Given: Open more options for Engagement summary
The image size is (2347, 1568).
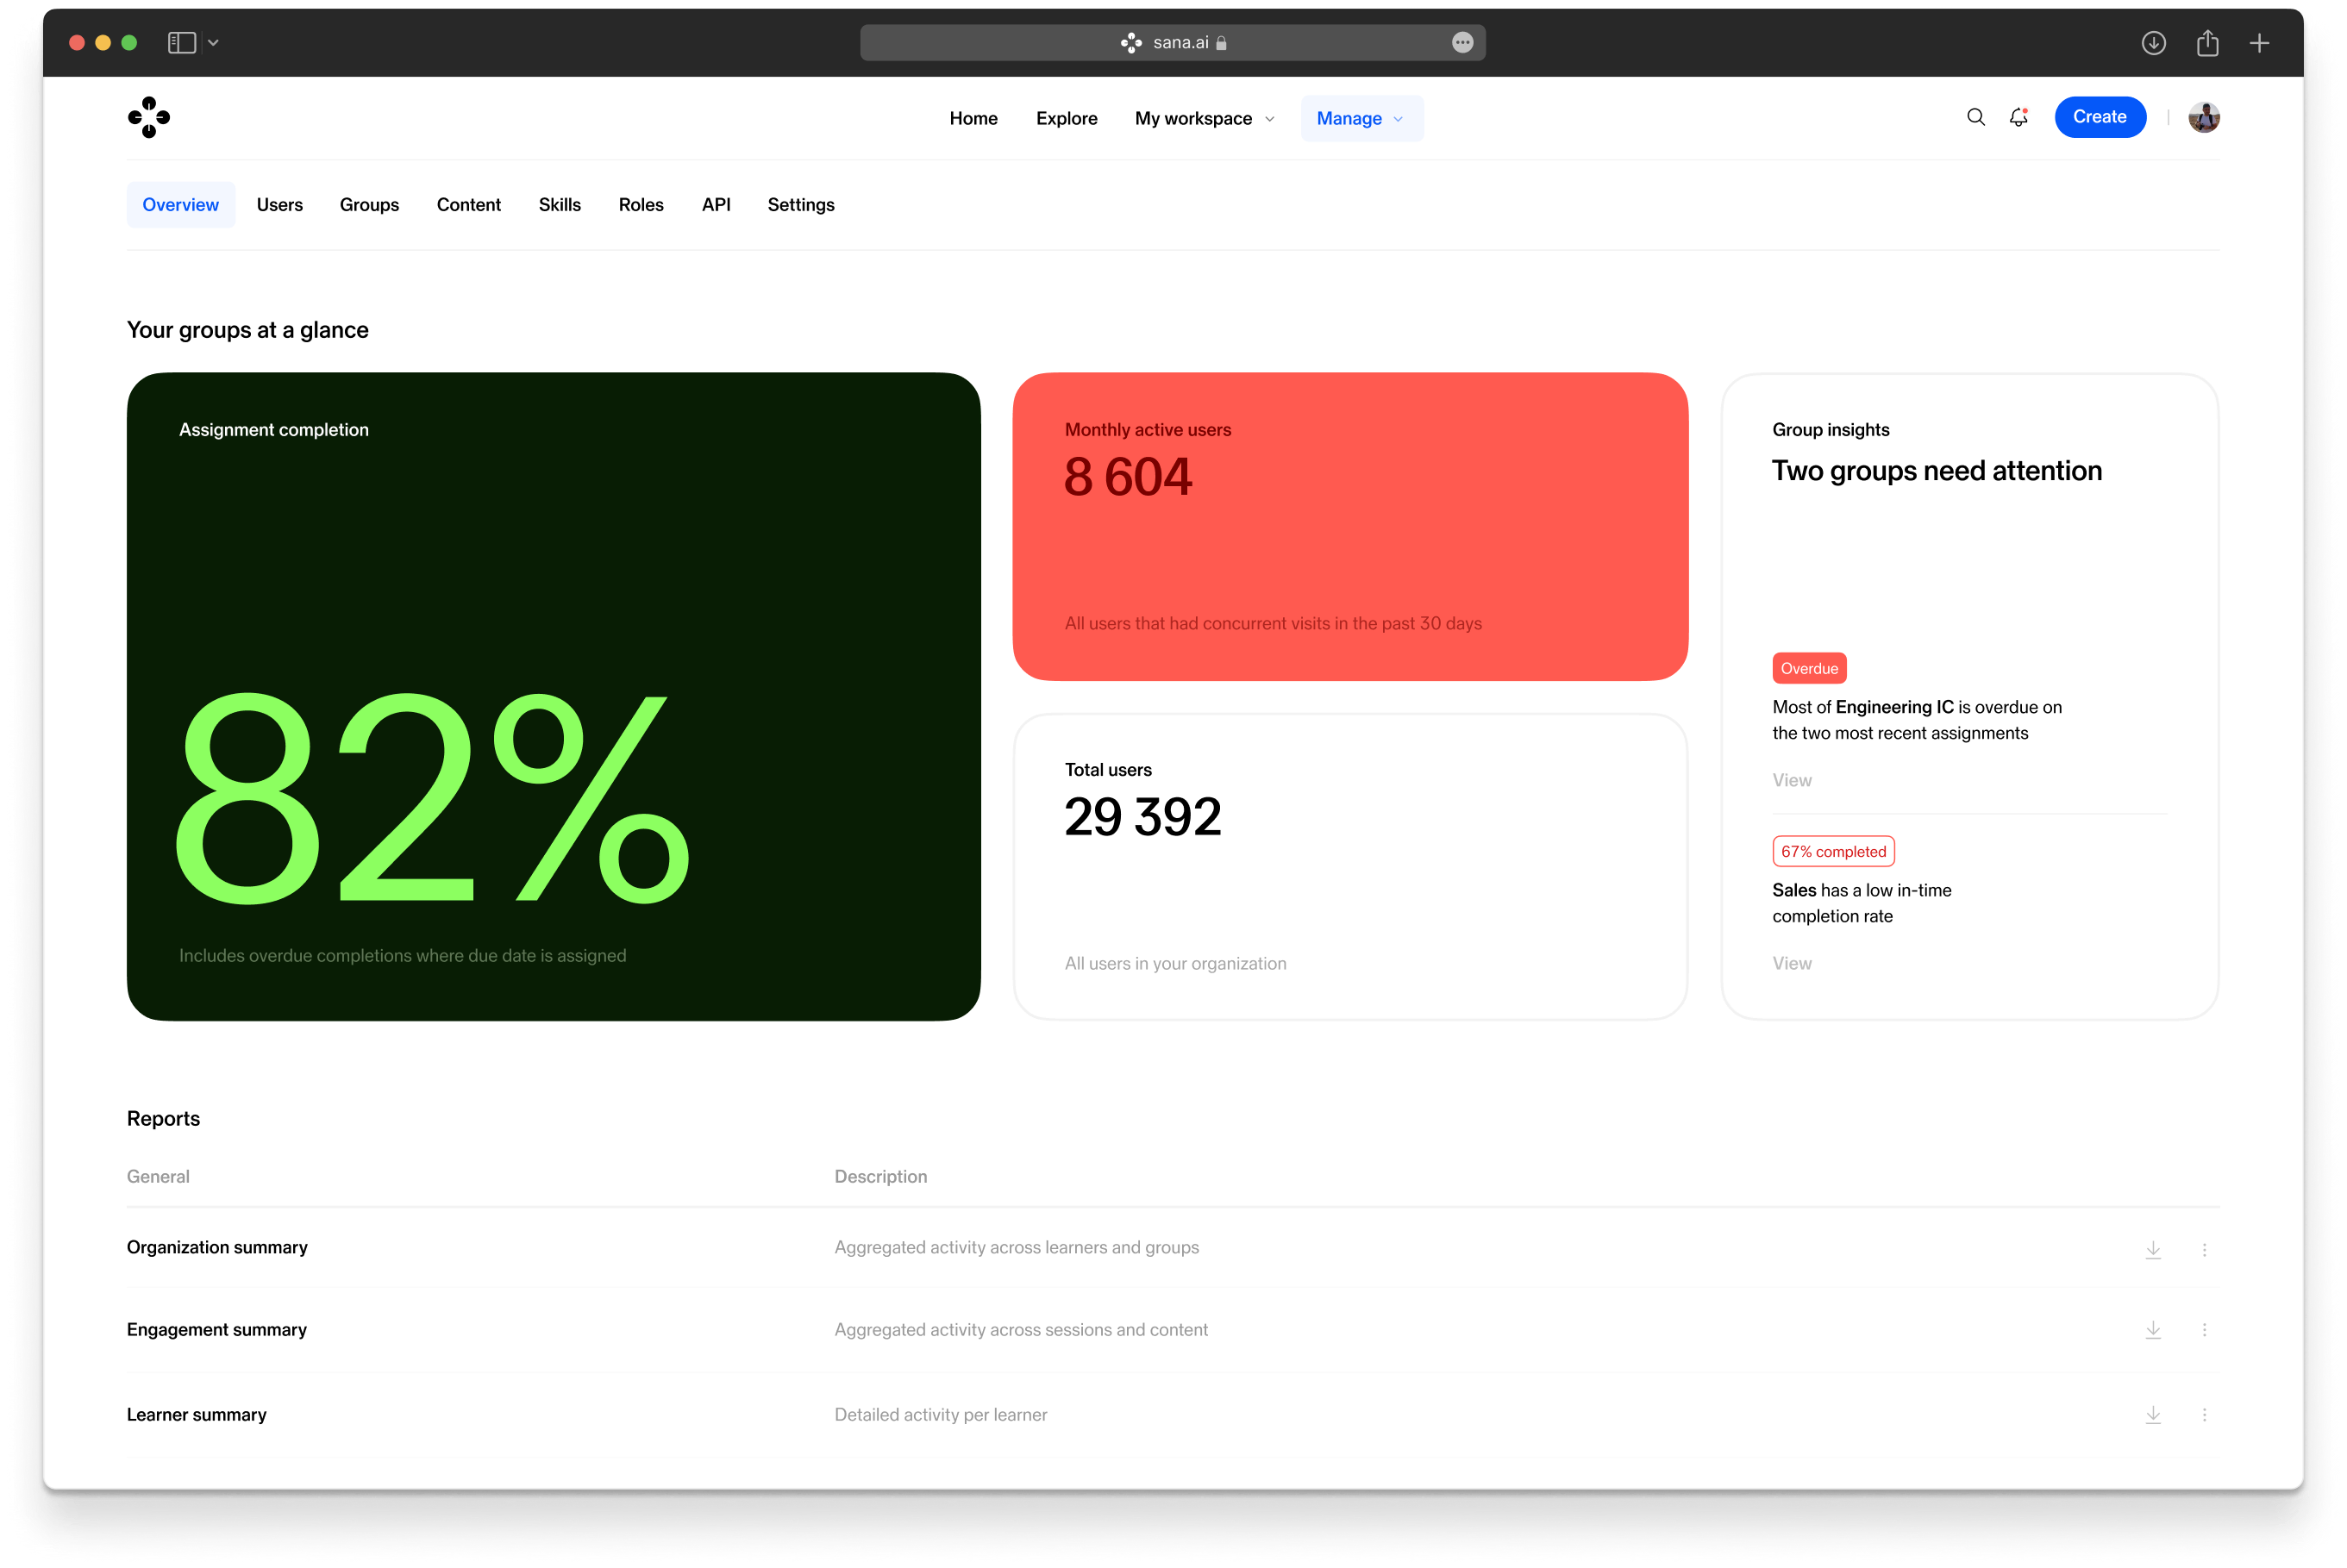Looking at the screenshot, I should tap(2204, 1329).
